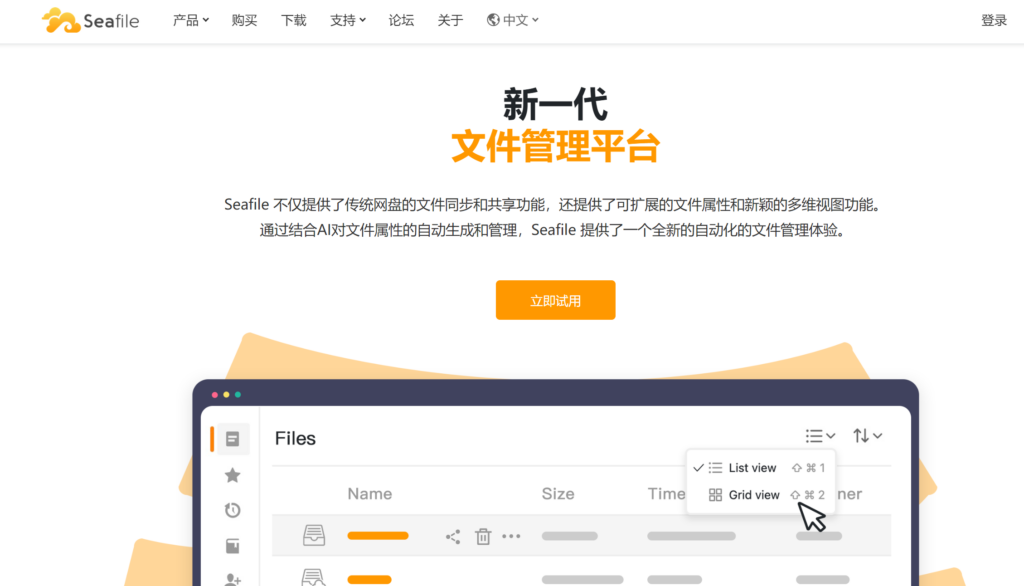Screen dimensions: 1024x586
Task: Click the invite-user icon in the sidebar
Action: pos(232,579)
